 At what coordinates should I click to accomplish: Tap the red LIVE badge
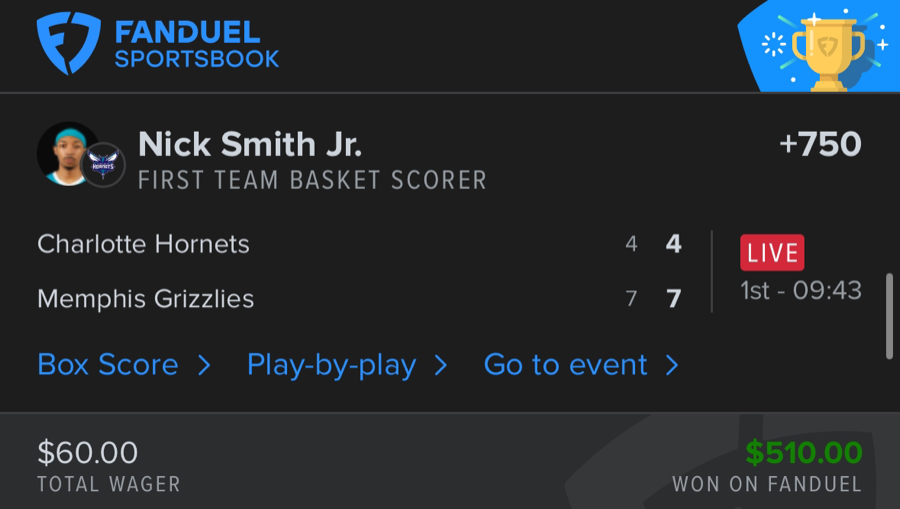[x=772, y=253]
